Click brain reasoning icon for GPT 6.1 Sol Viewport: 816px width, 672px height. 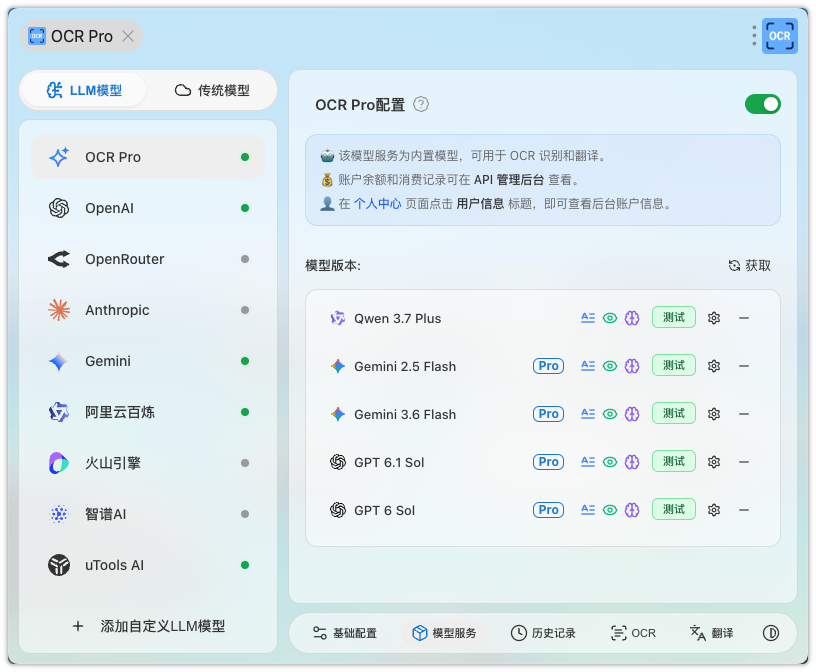[632, 462]
